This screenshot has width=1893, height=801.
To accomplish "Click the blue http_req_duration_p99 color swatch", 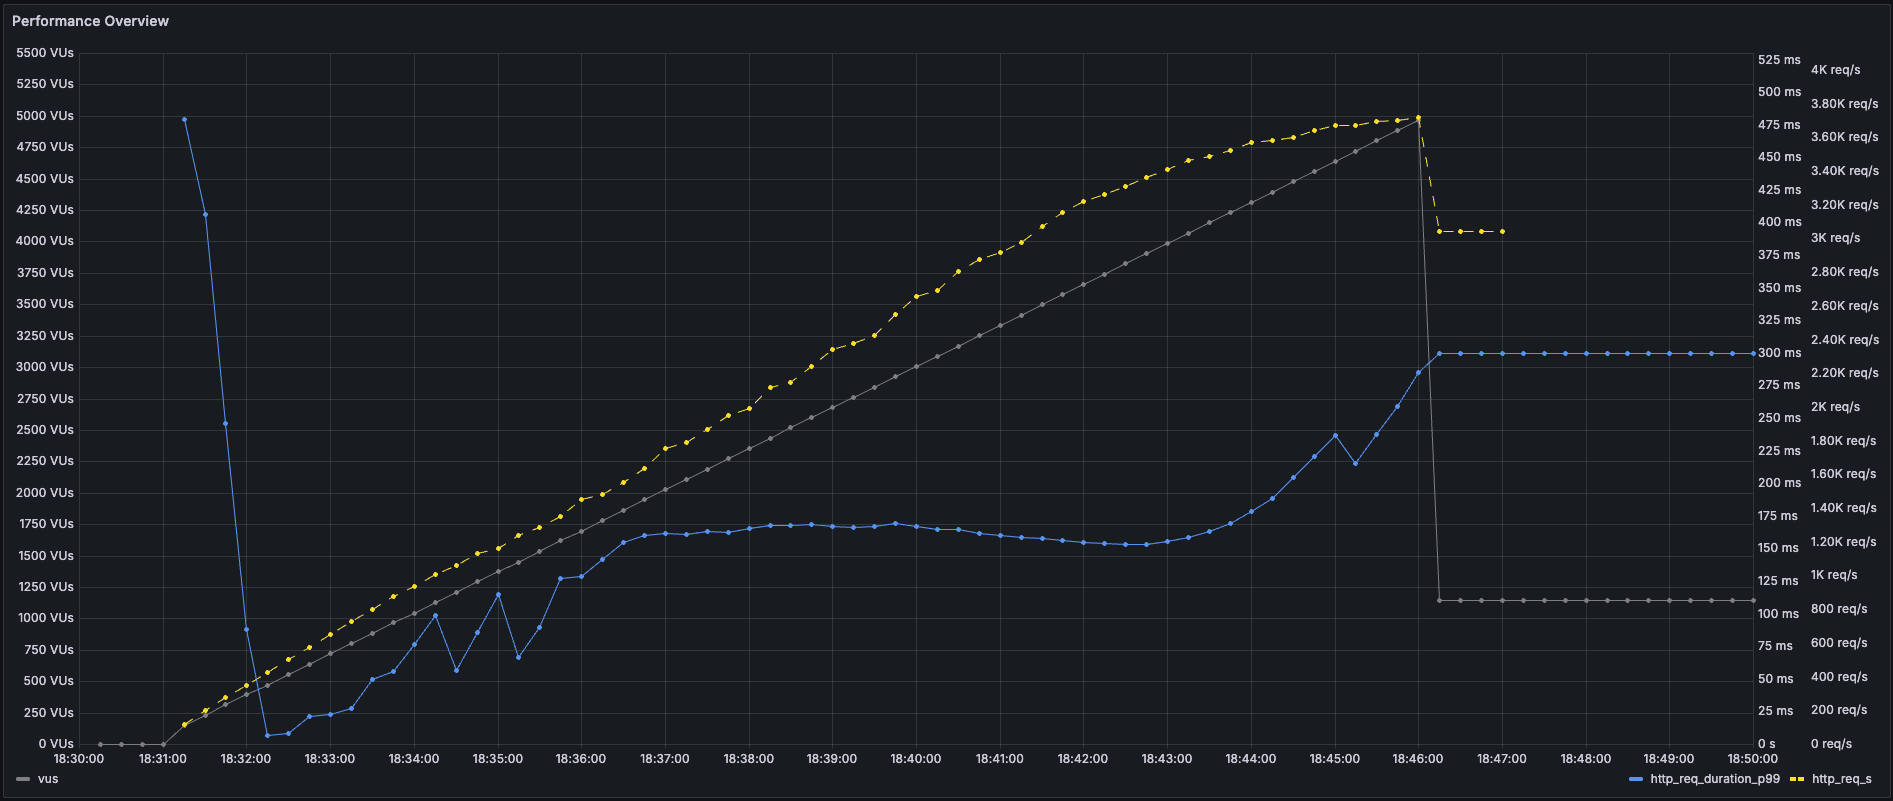I will (1636, 779).
